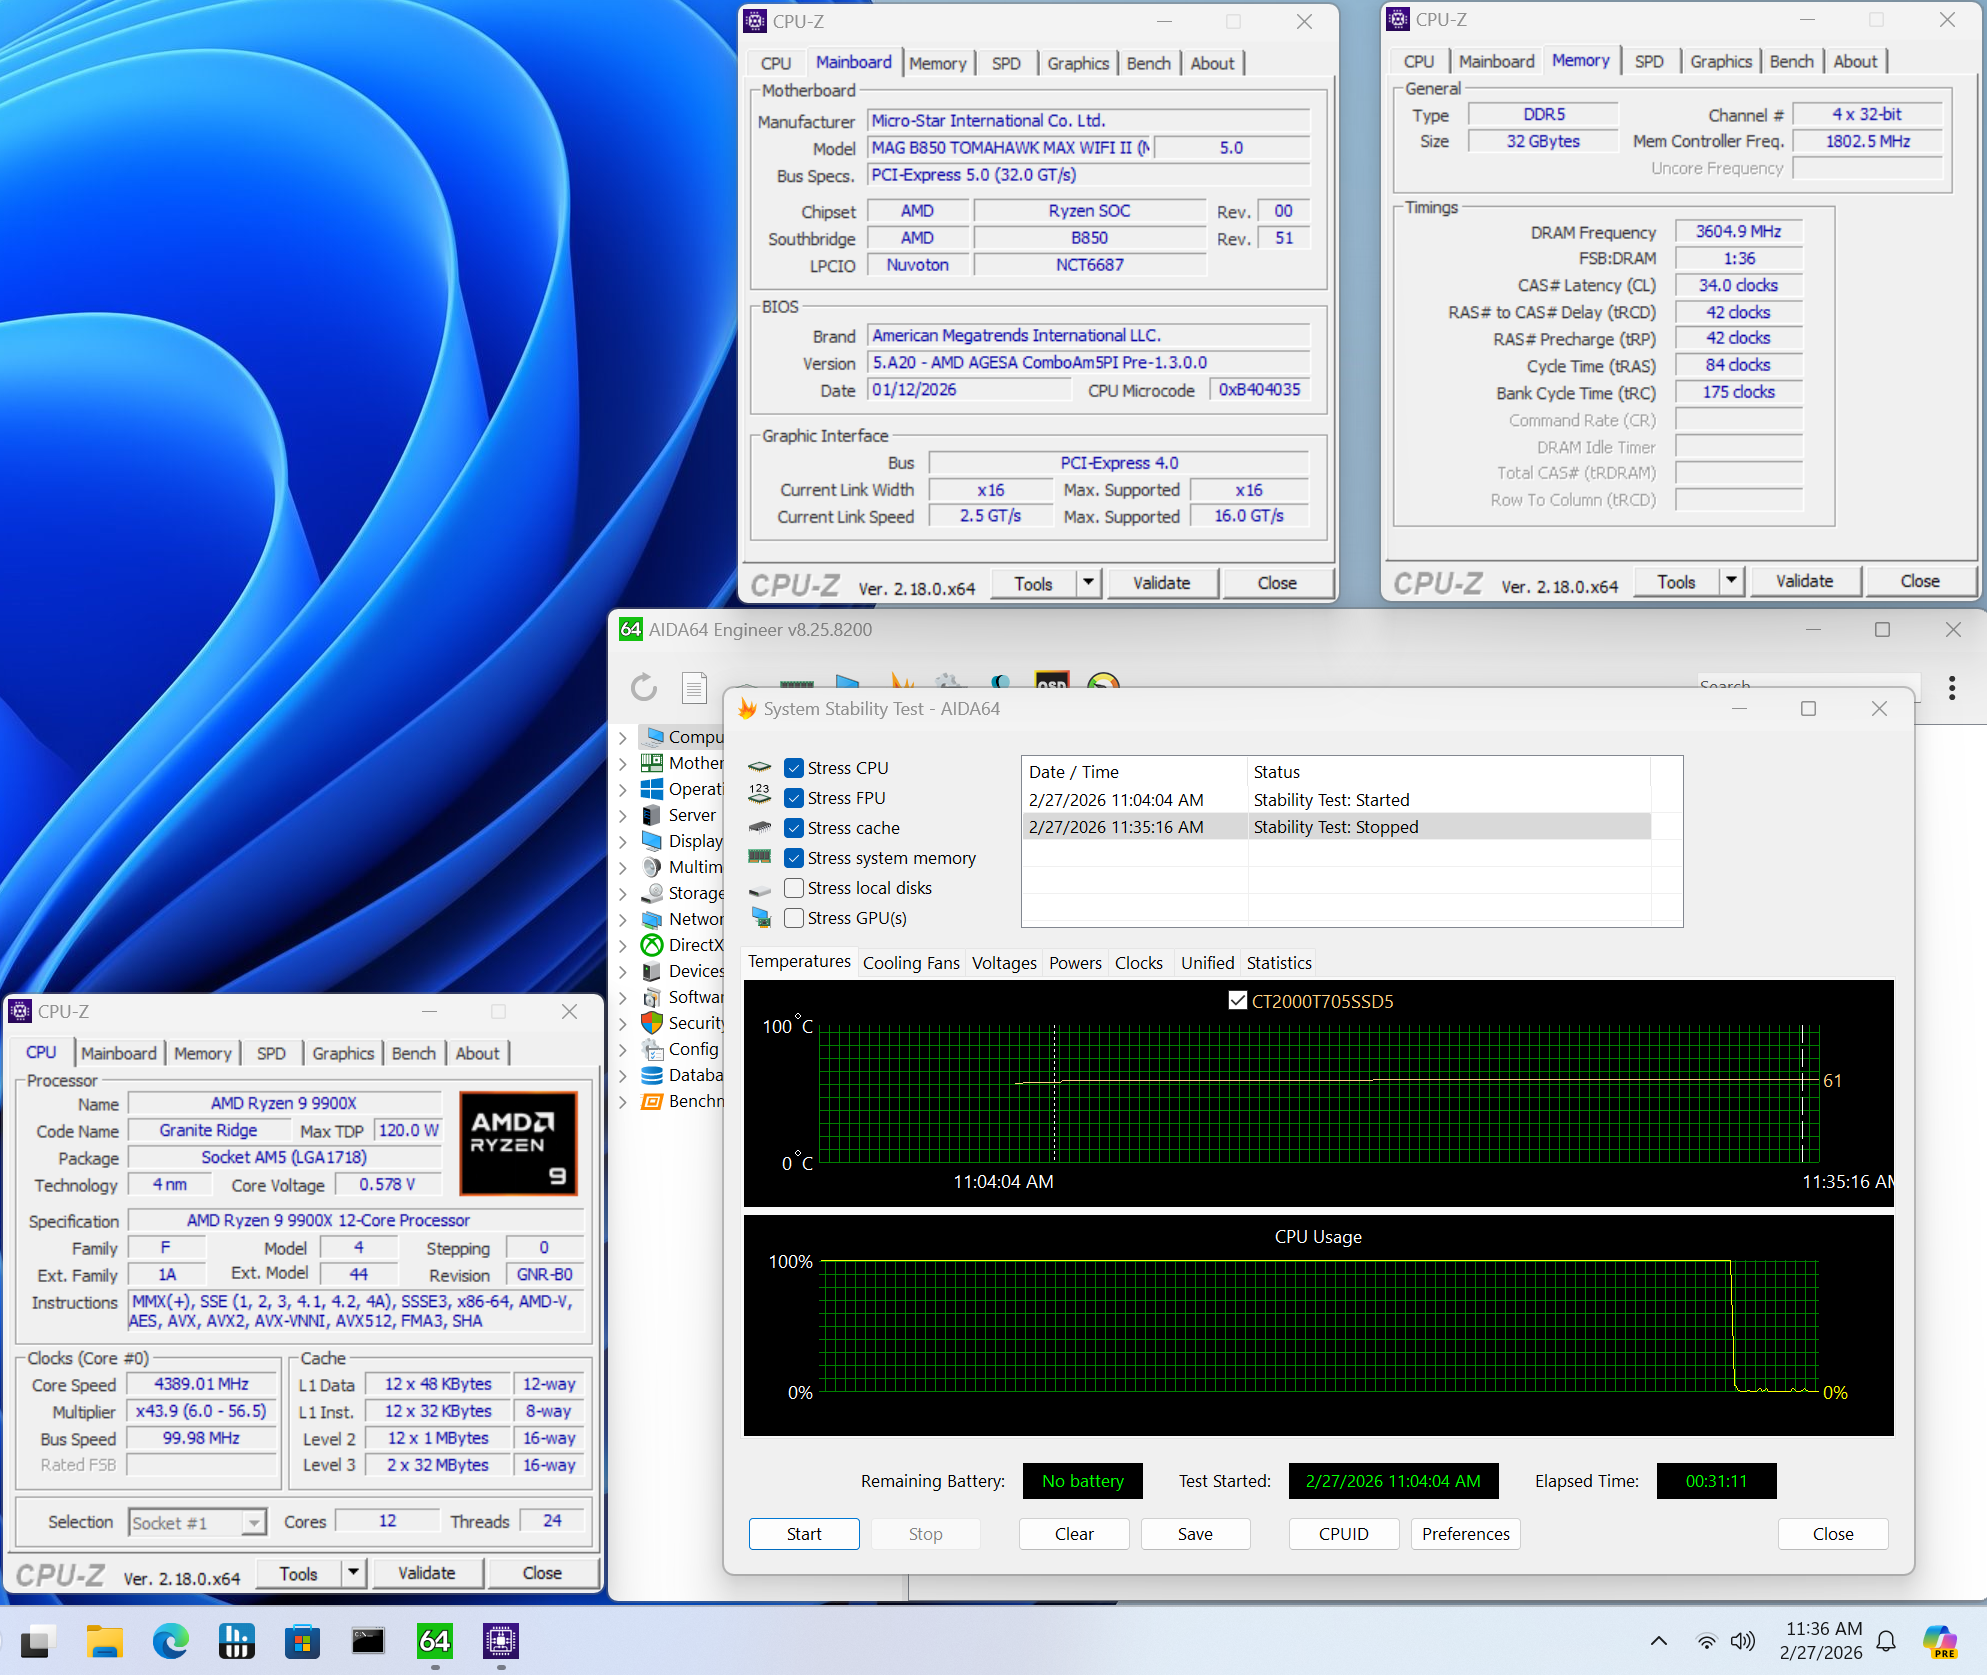This screenshot has height=1675, width=1987.
Task: Open the Statistics tab in stability test
Action: pyautogui.click(x=1279, y=962)
